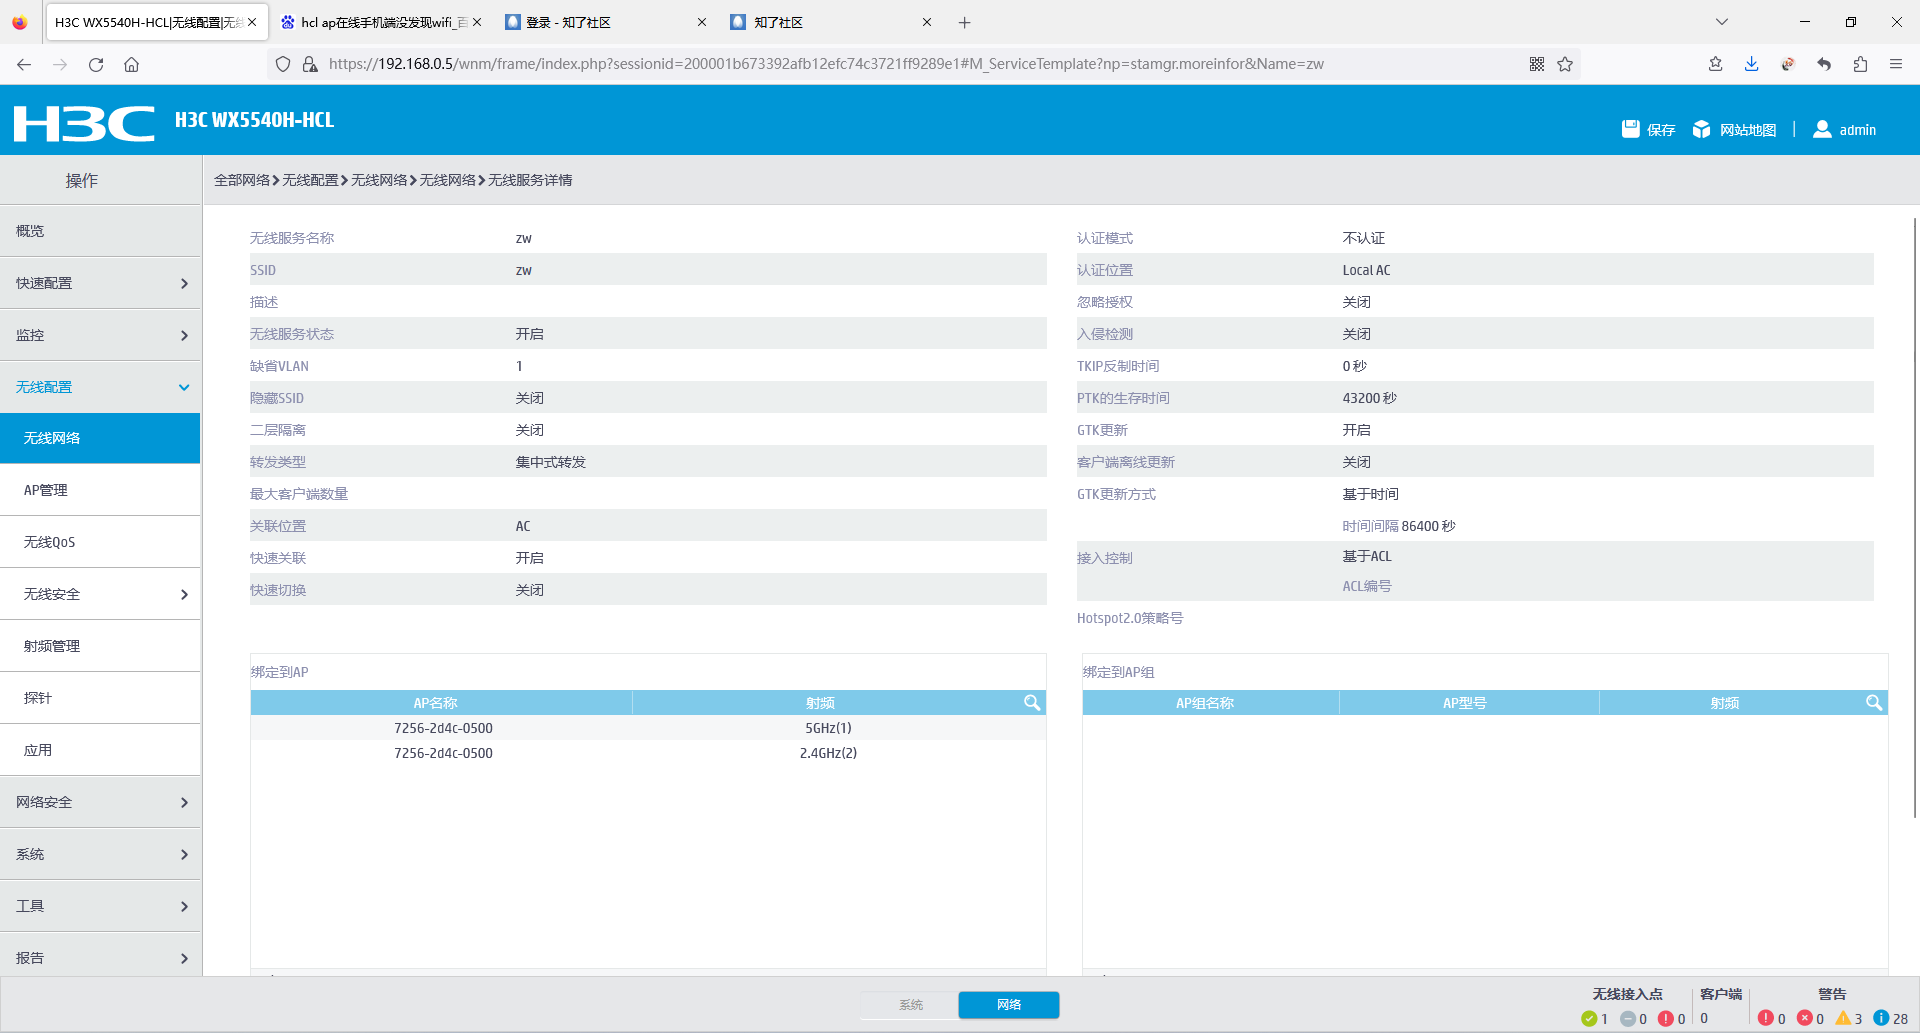
Task: Click the blue info alarm icon
Action: [1881, 1018]
